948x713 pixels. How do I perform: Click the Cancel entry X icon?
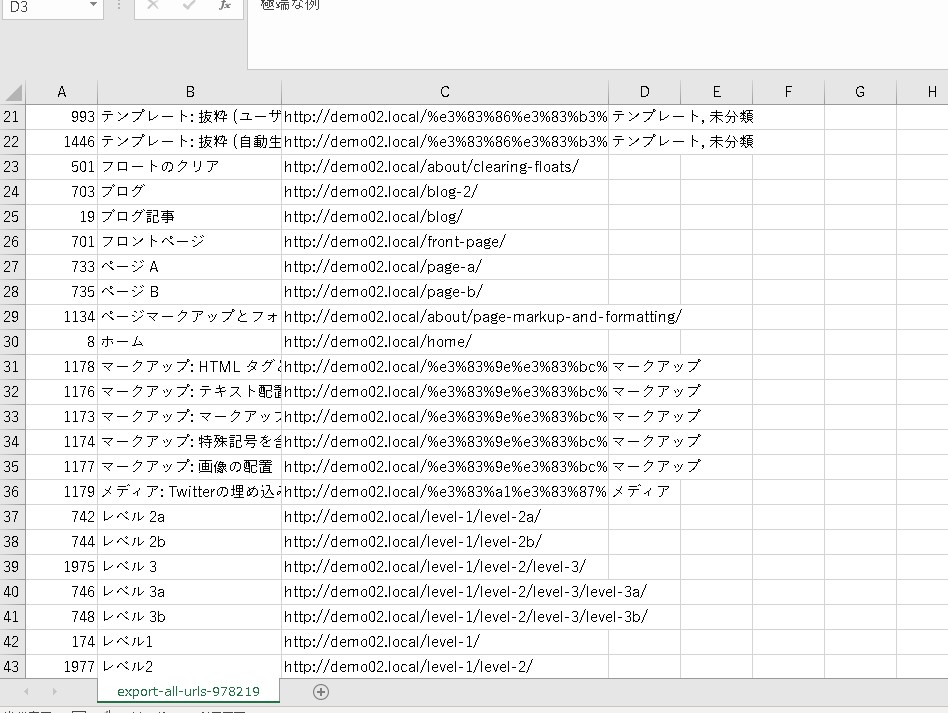(x=153, y=6)
